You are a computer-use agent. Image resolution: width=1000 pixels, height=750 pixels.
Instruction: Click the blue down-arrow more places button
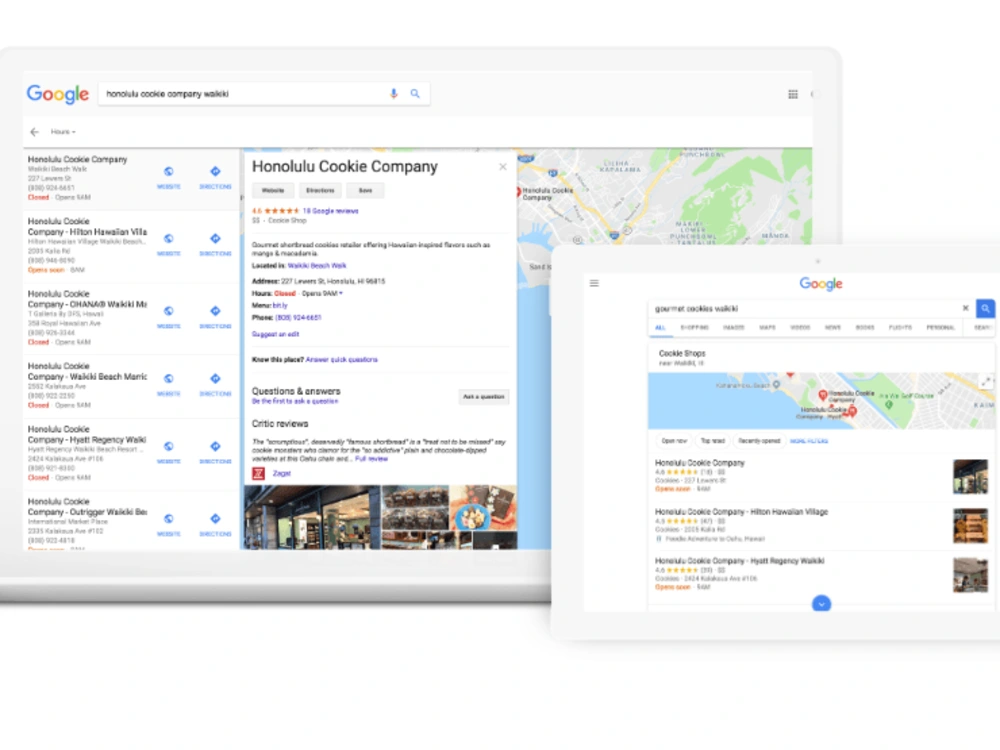tap(821, 603)
